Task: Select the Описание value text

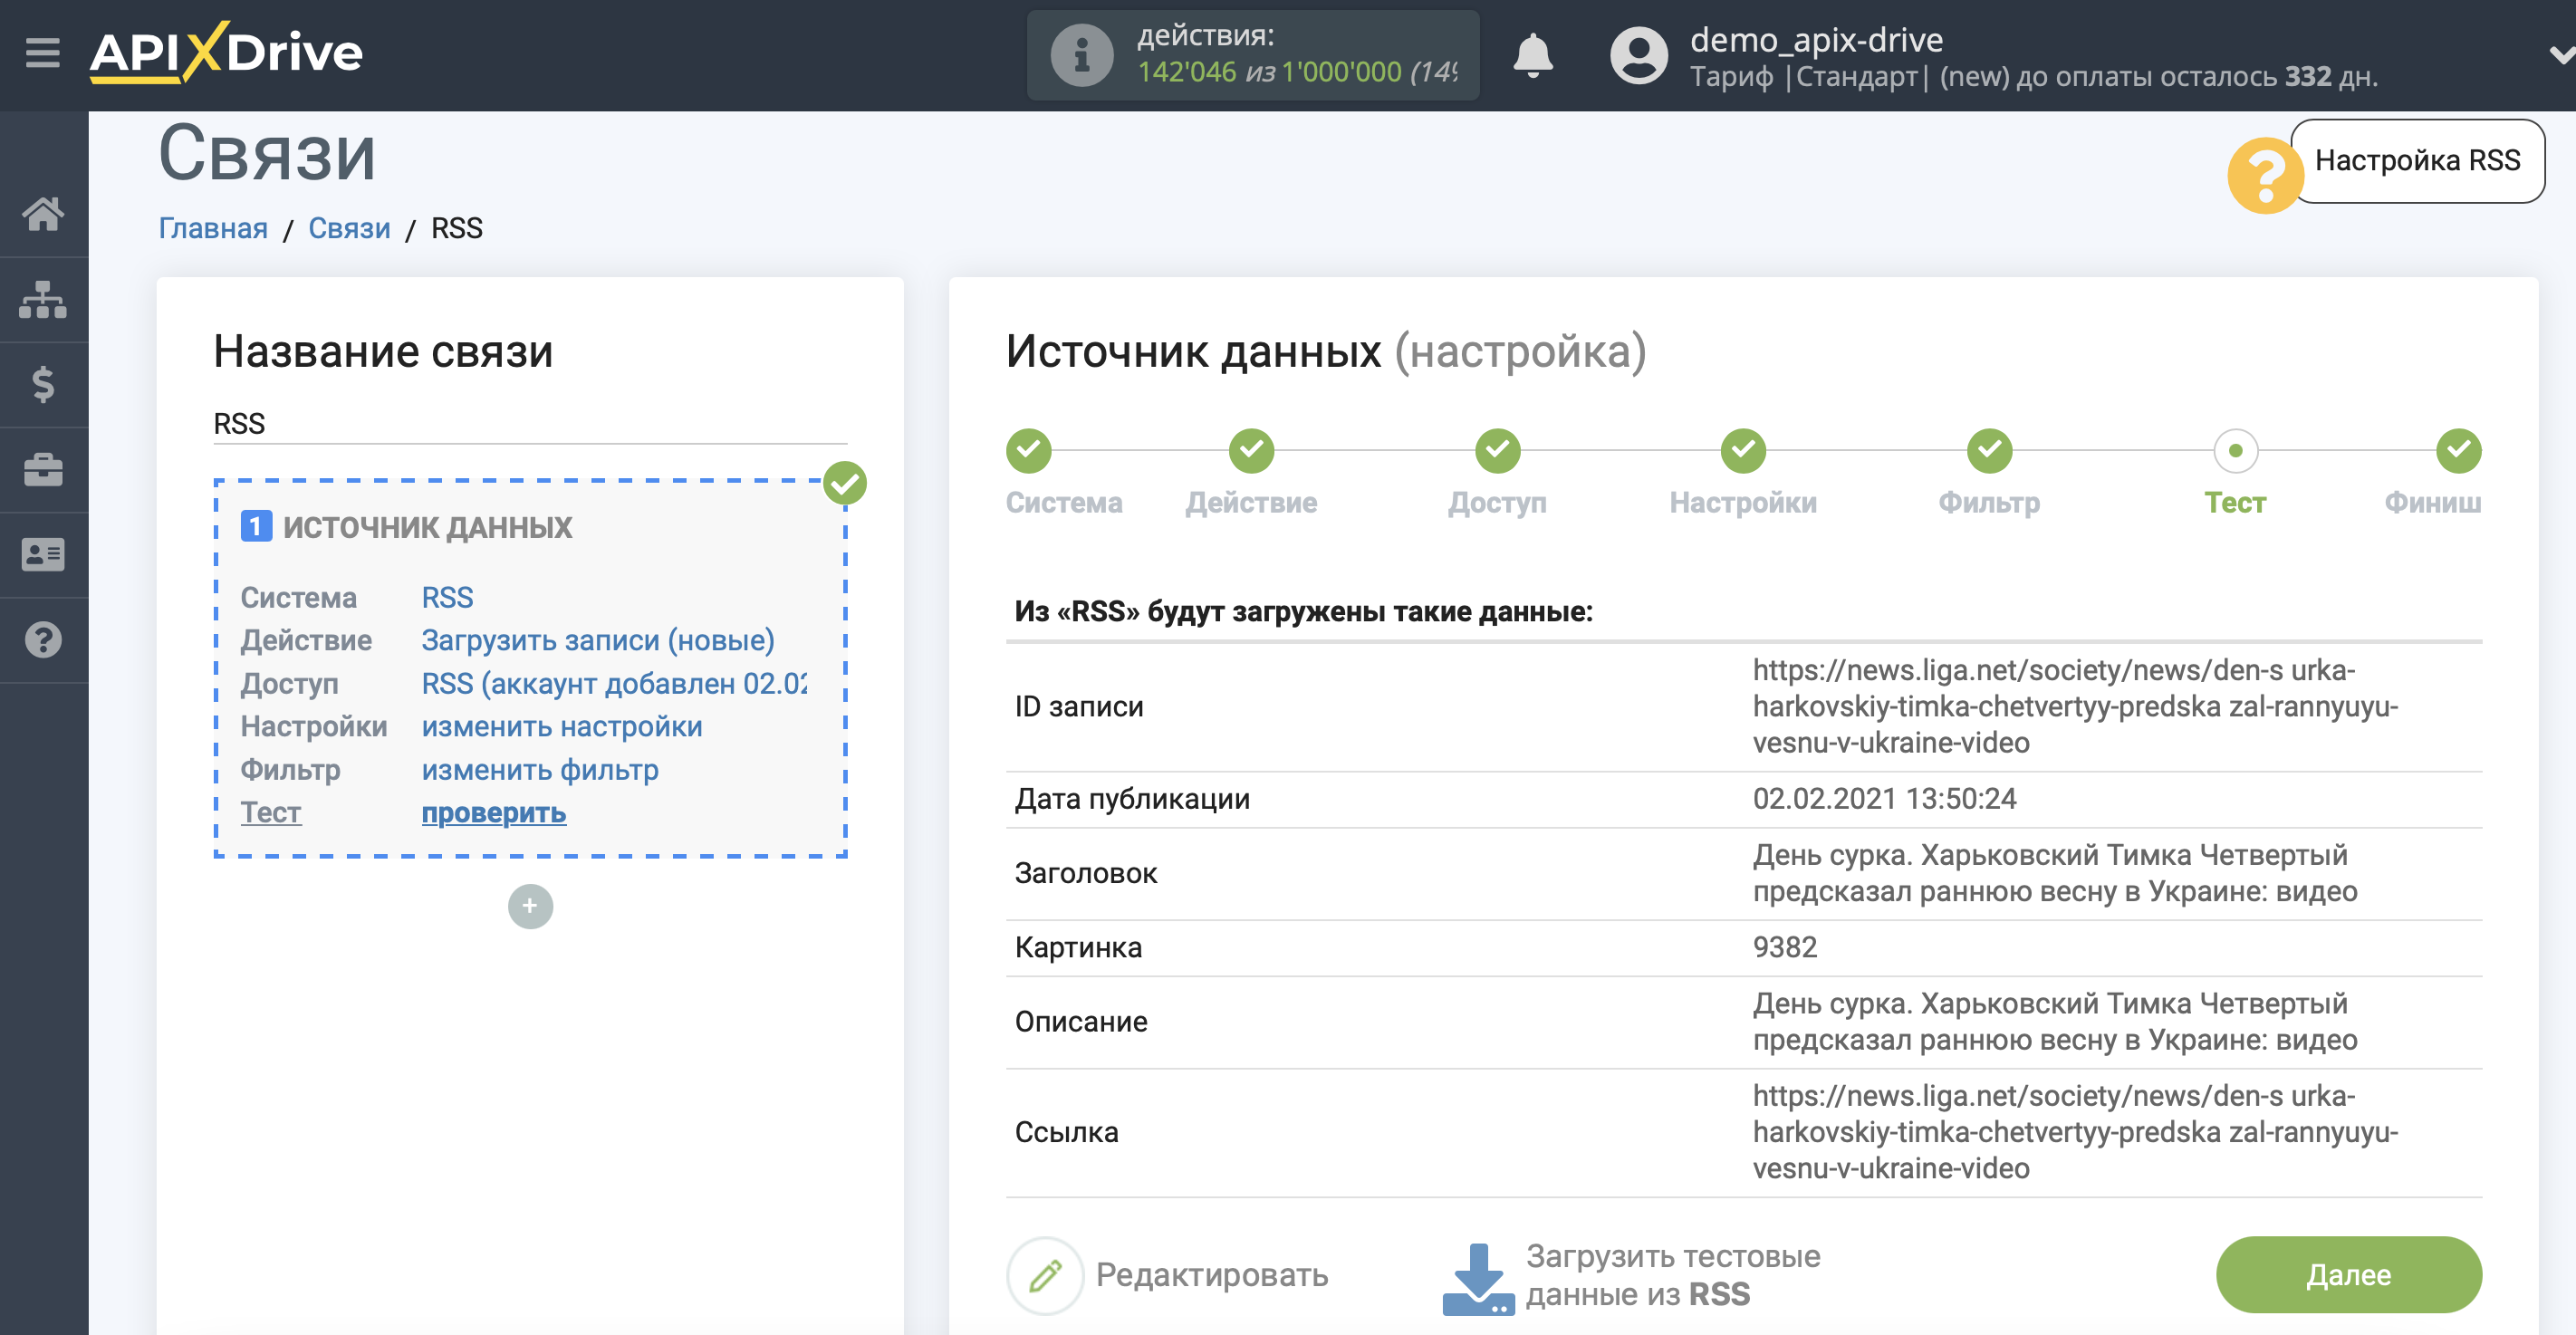Action: (x=2055, y=1021)
